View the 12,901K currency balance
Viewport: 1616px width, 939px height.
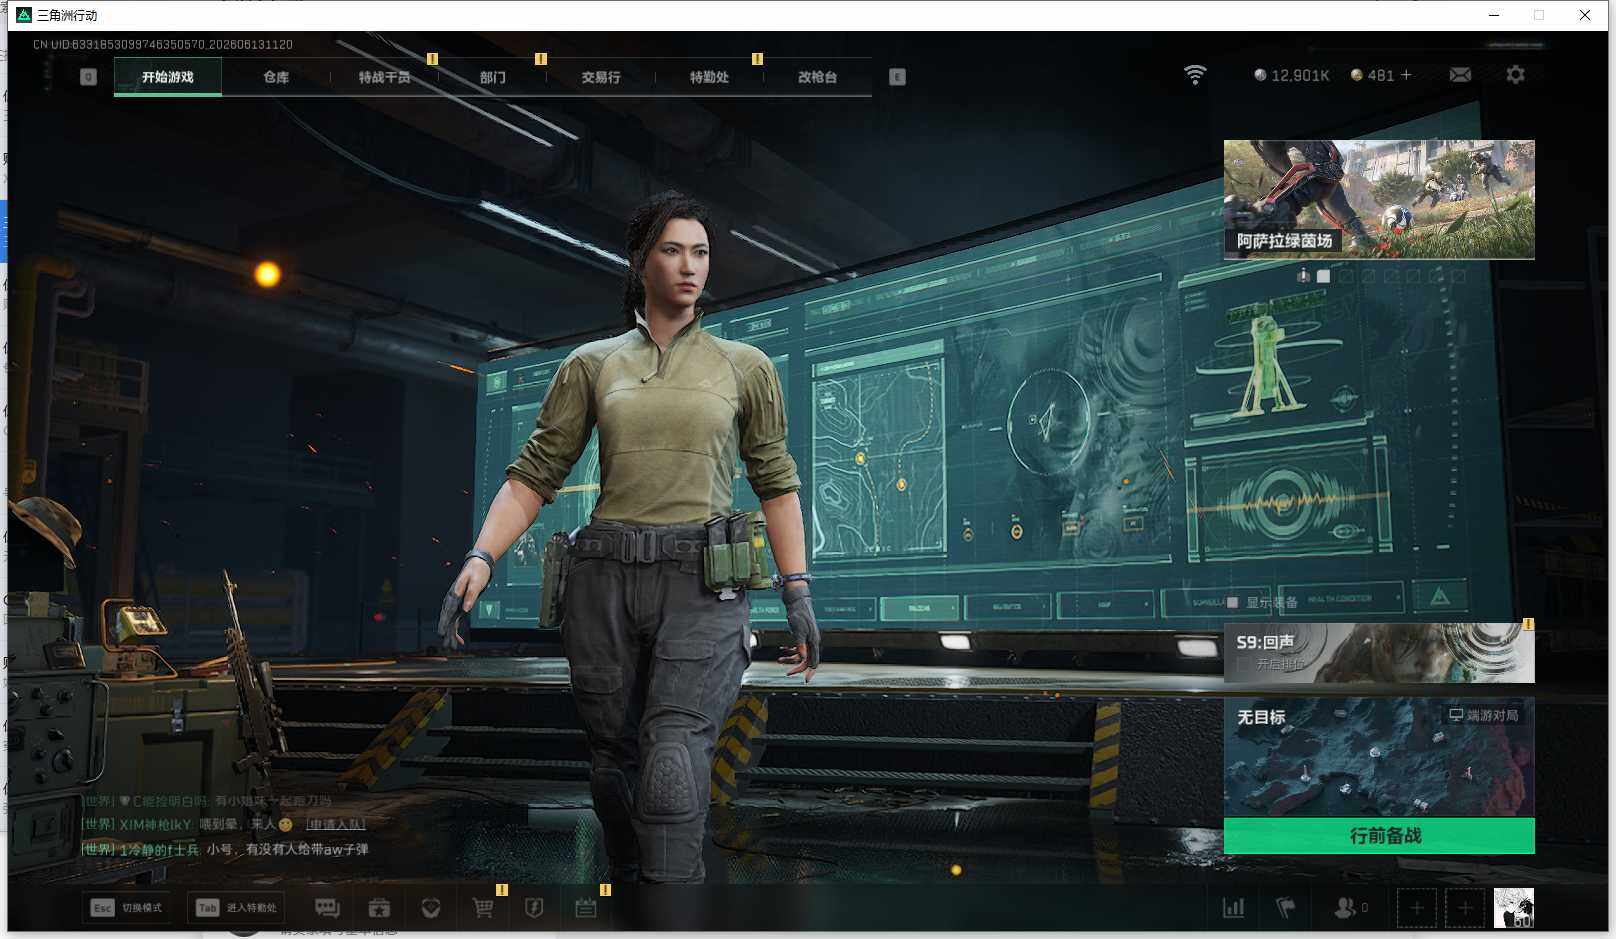pyautogui.click(x=1292, y=75)
